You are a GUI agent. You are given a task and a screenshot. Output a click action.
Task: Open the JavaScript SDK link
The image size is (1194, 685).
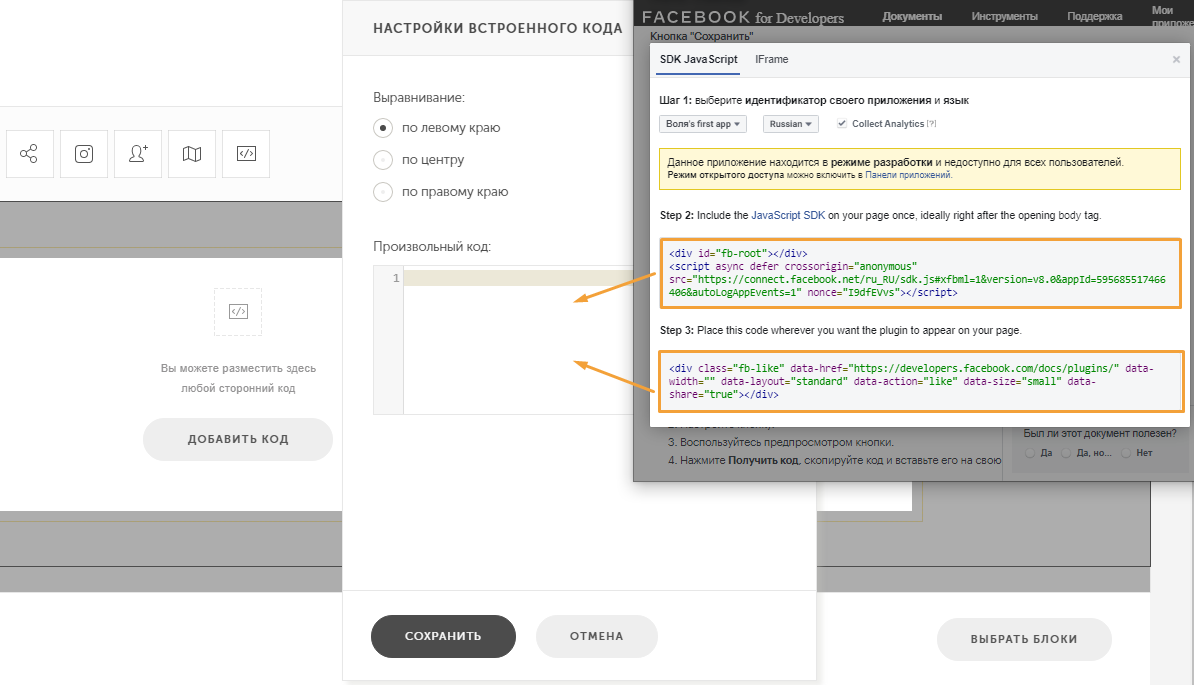click(788, 215)
